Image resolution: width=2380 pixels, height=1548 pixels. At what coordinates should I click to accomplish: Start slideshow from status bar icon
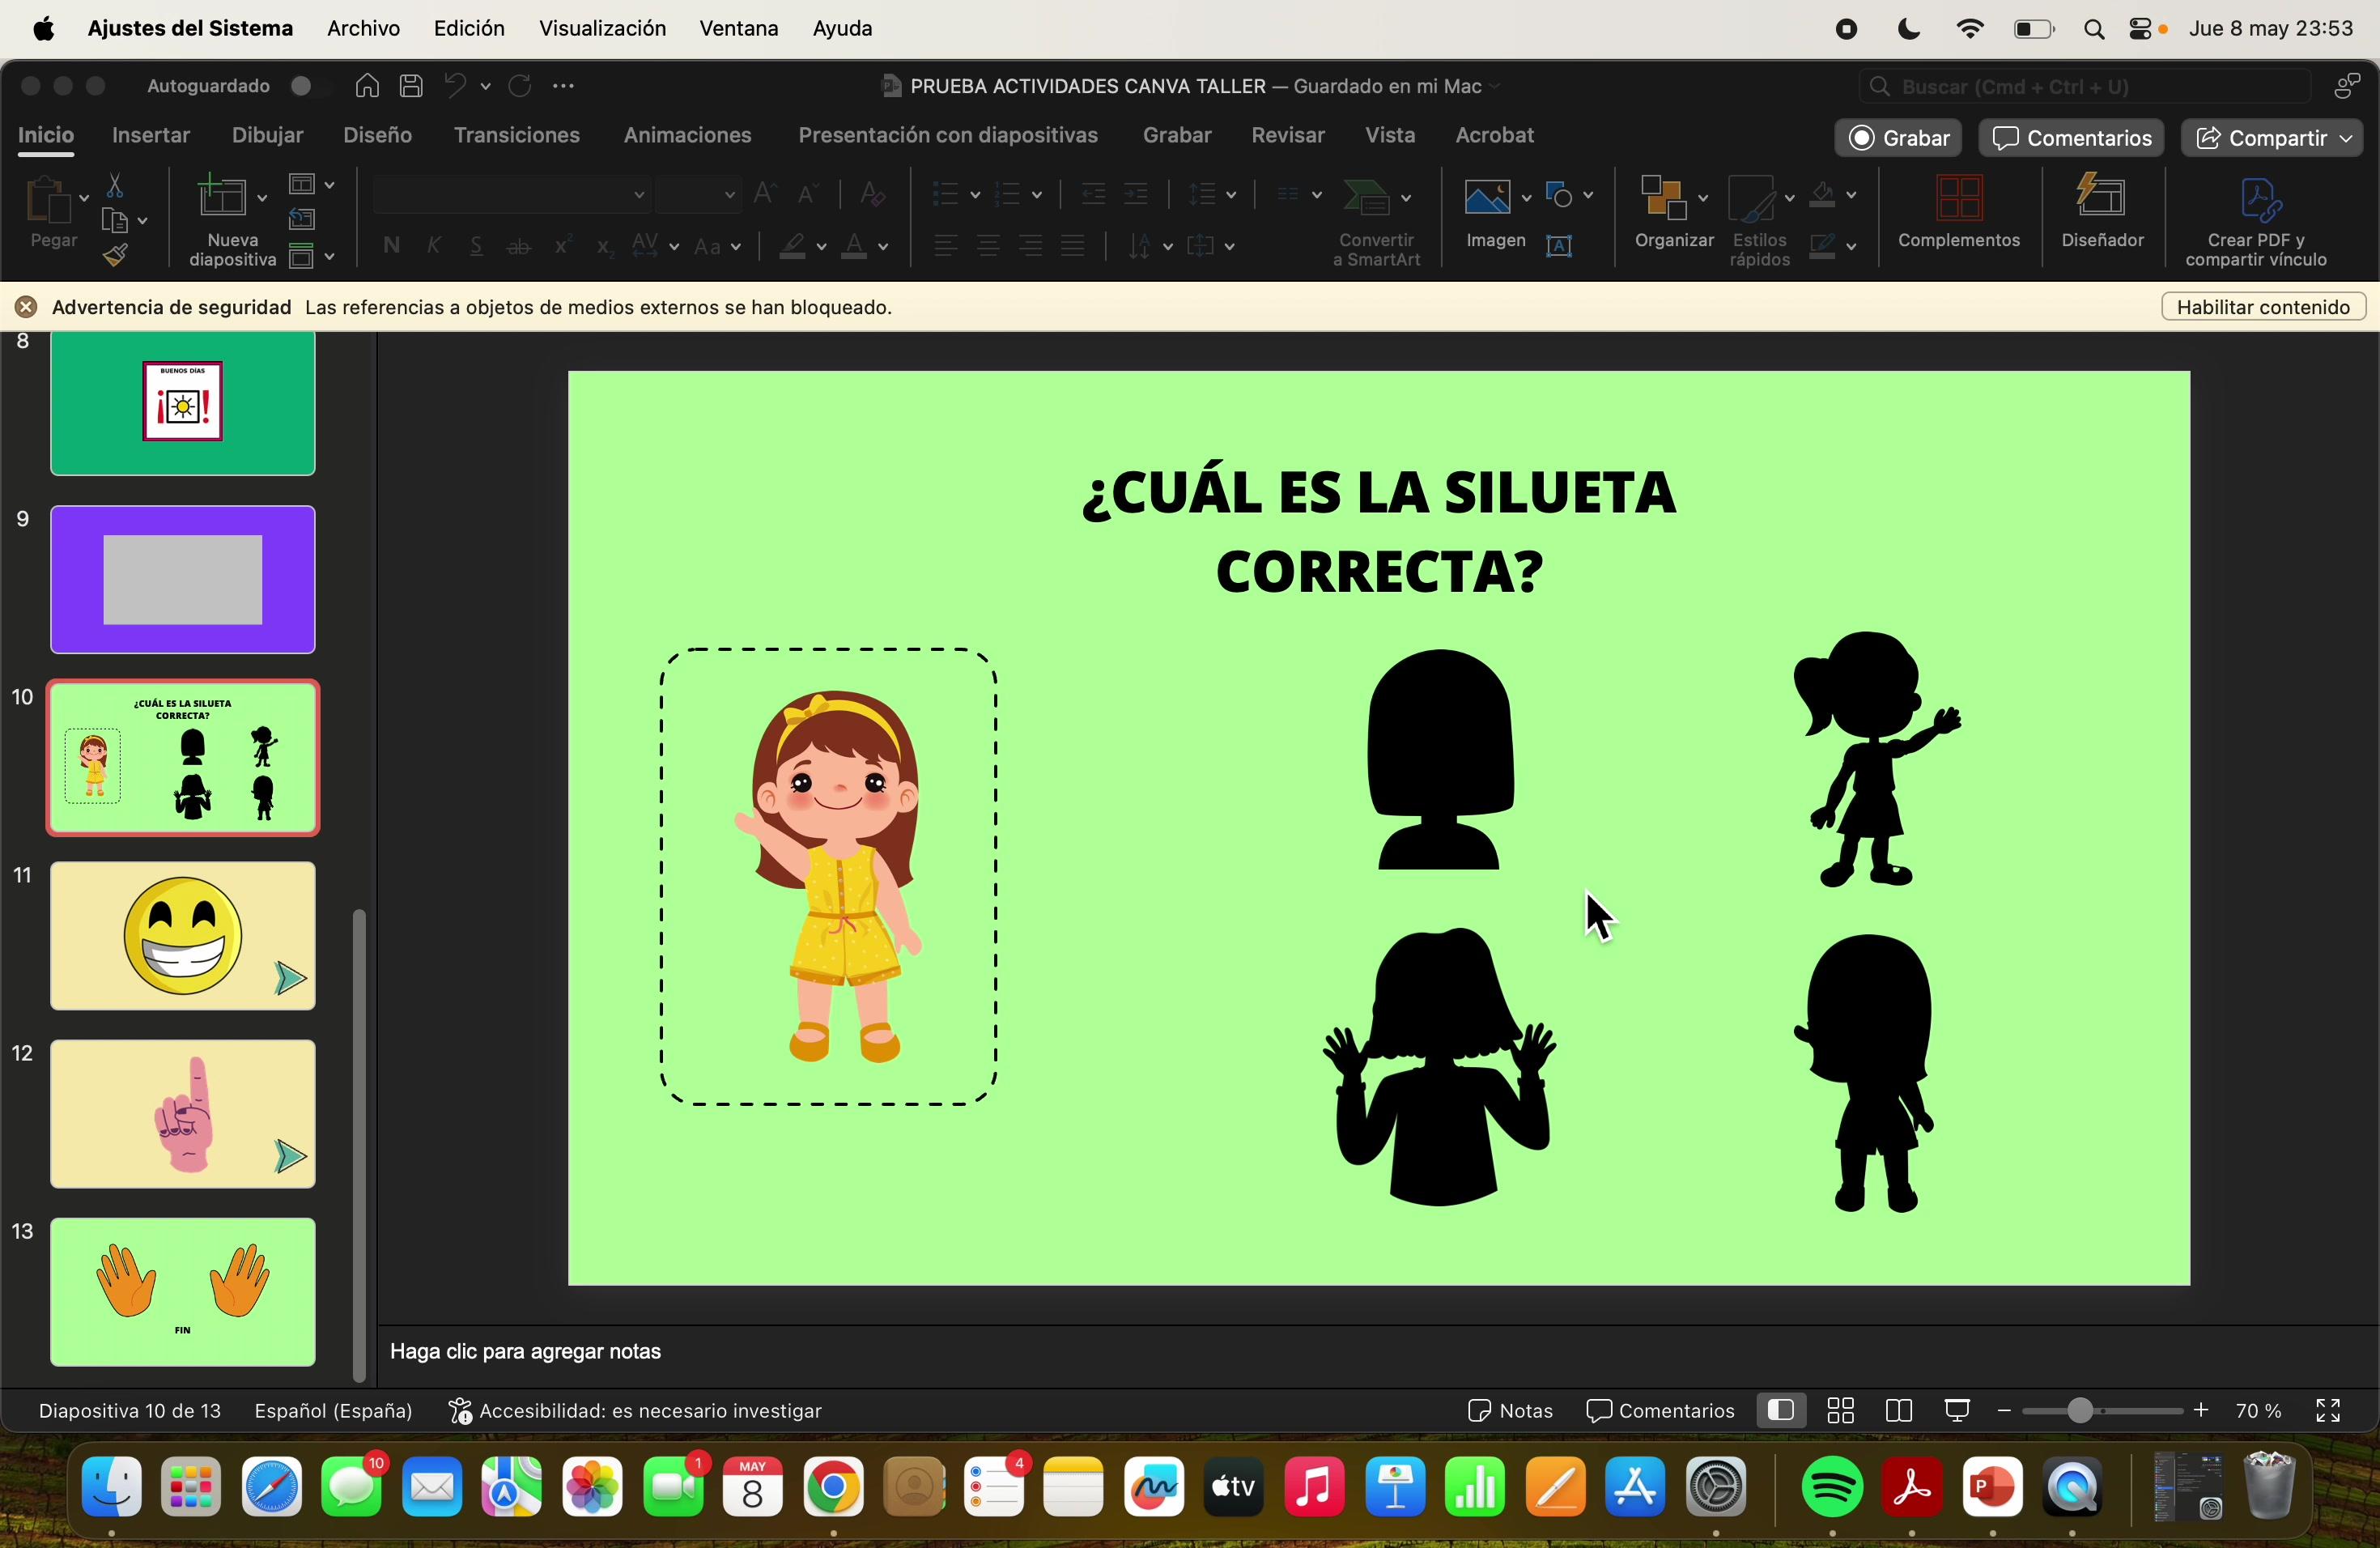1957,1411
